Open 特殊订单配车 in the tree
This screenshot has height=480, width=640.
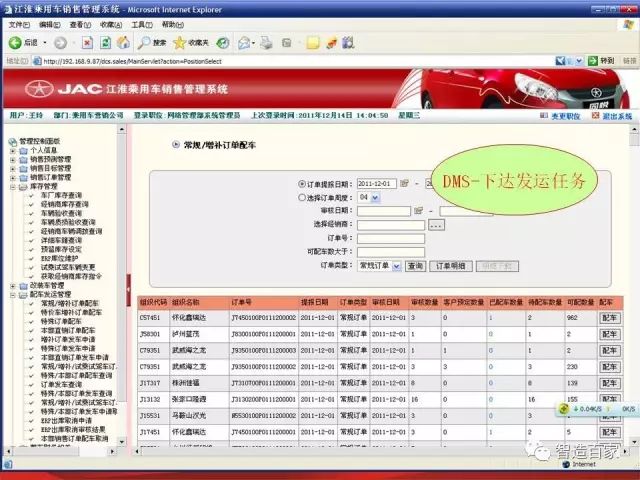(x=61, y=322)
